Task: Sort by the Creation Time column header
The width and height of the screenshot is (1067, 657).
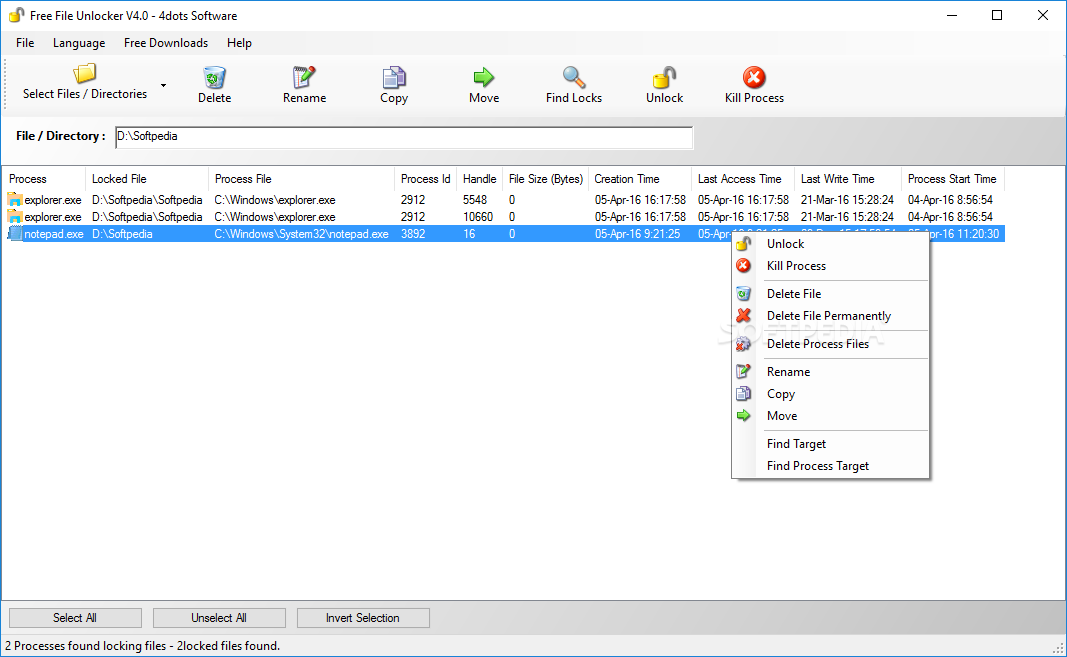Action: coord(640,179)
